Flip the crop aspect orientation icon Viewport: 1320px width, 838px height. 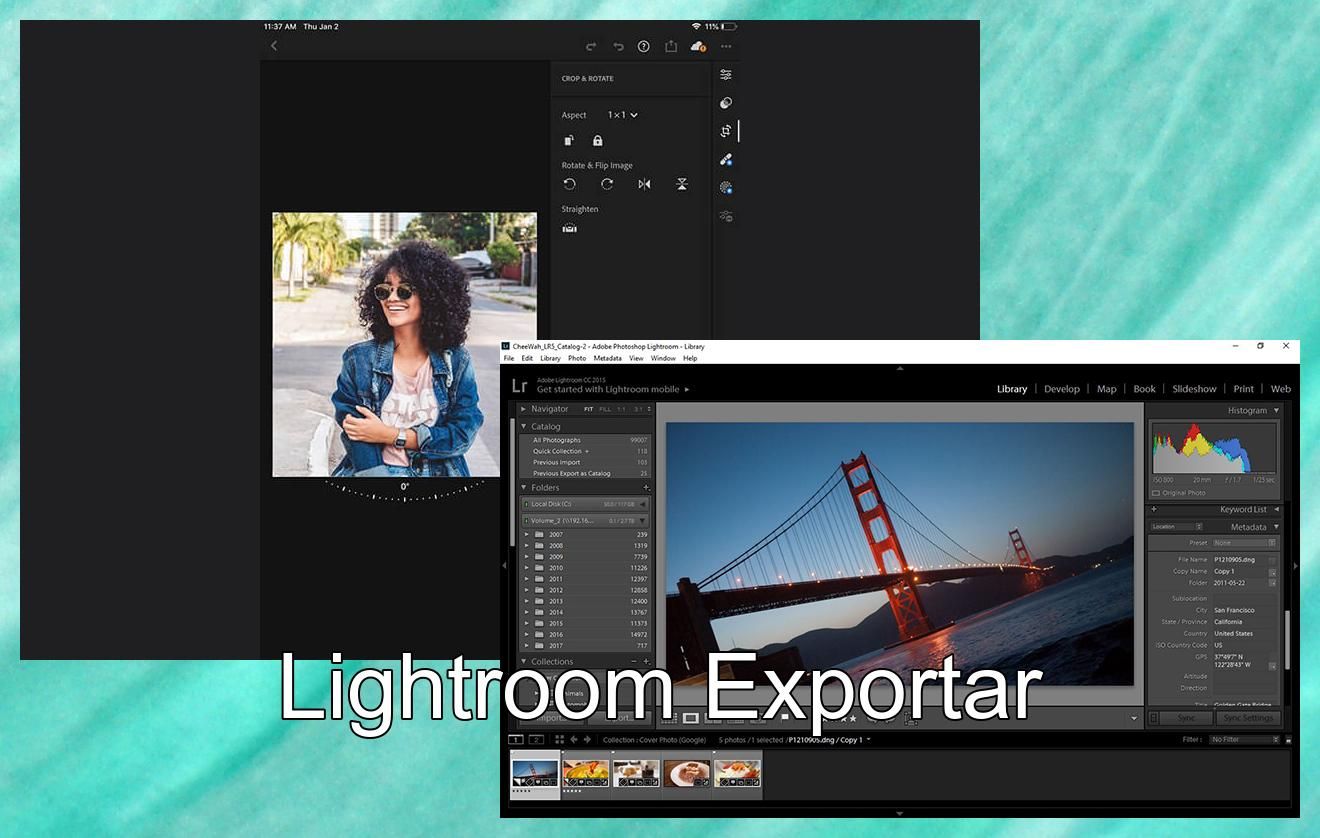pyautogui.click(x=568, y=141)
